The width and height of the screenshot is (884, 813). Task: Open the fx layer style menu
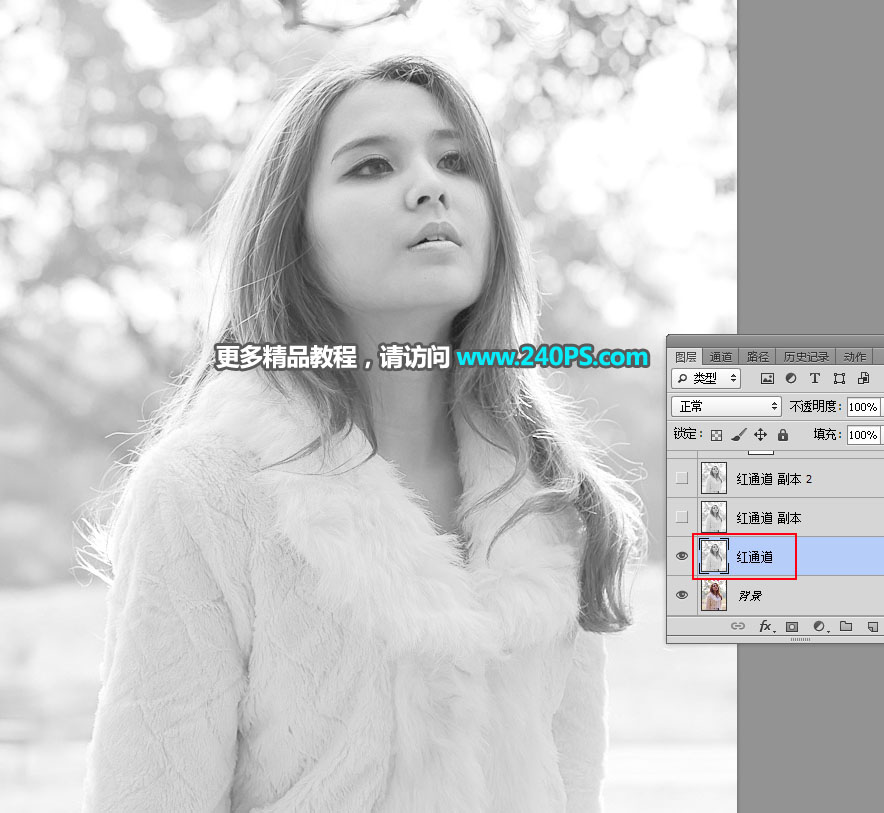[767, 626]
